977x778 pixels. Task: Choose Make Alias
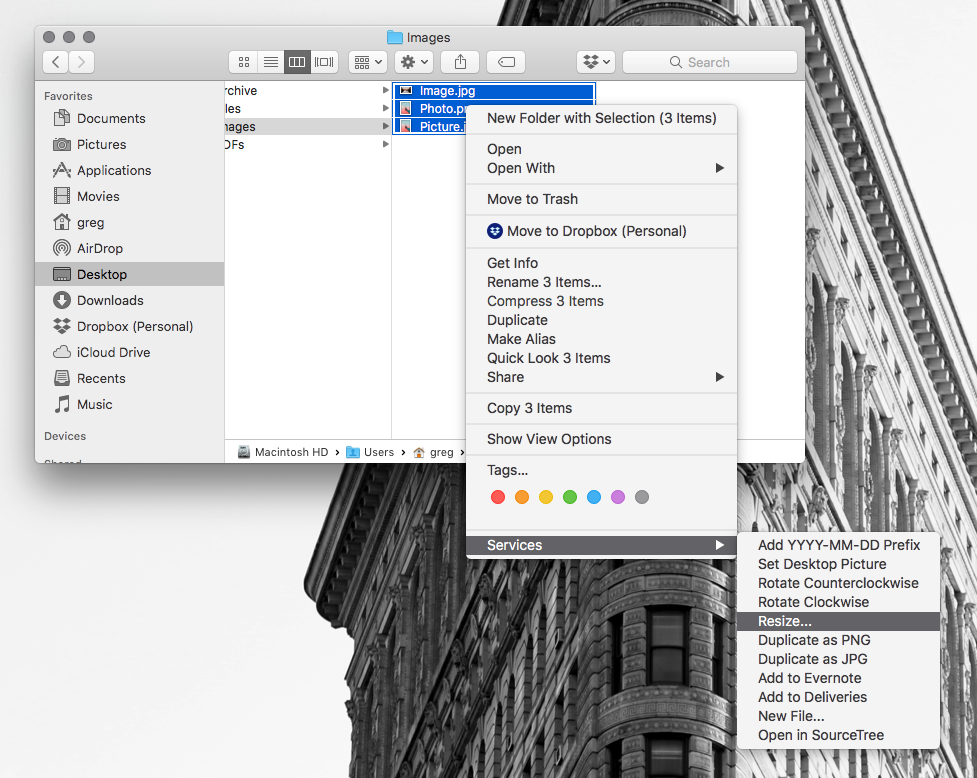601,339
